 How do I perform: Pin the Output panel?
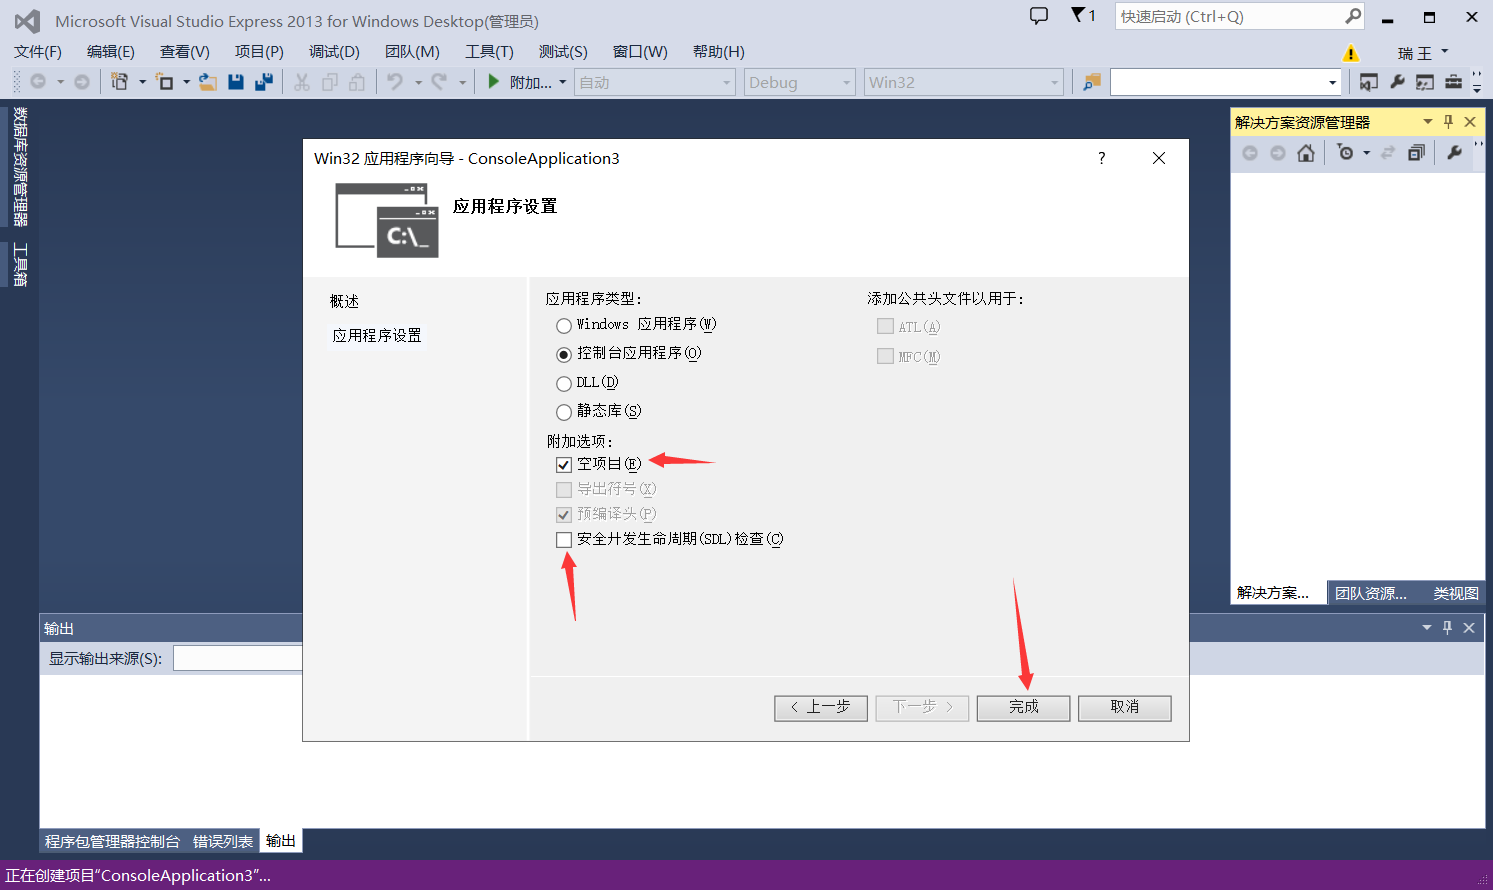[x=1447, y=628]
